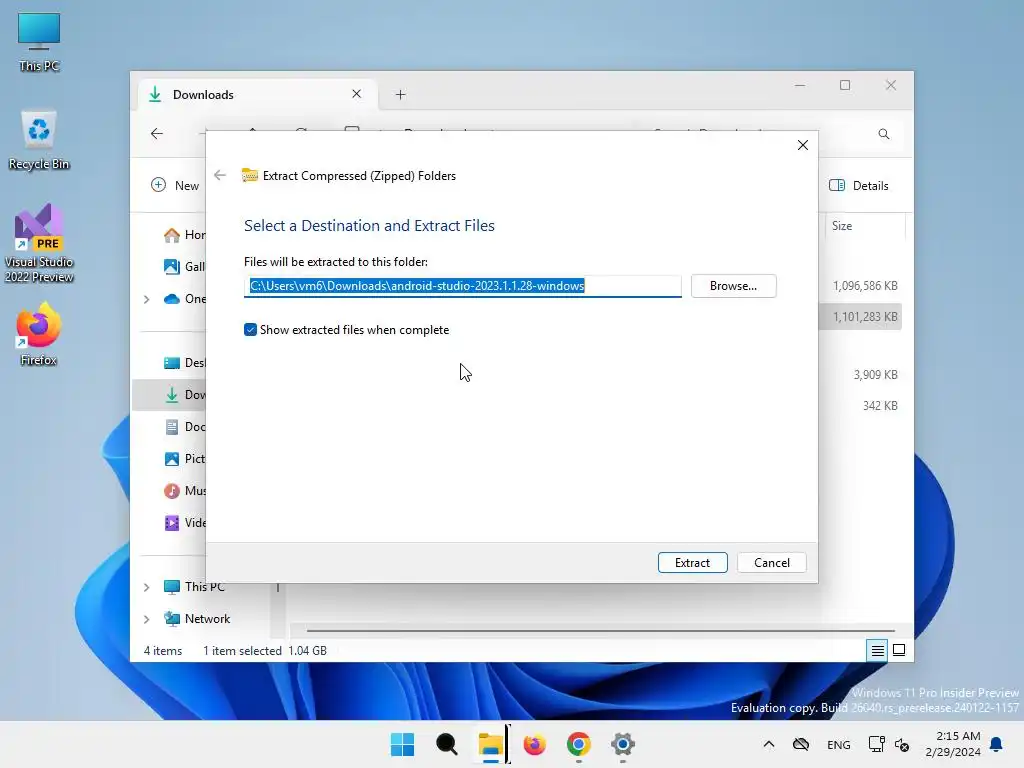Select the OneDrive cloud icon
The height and width of the screenshot is (768, 1024).
172,299
